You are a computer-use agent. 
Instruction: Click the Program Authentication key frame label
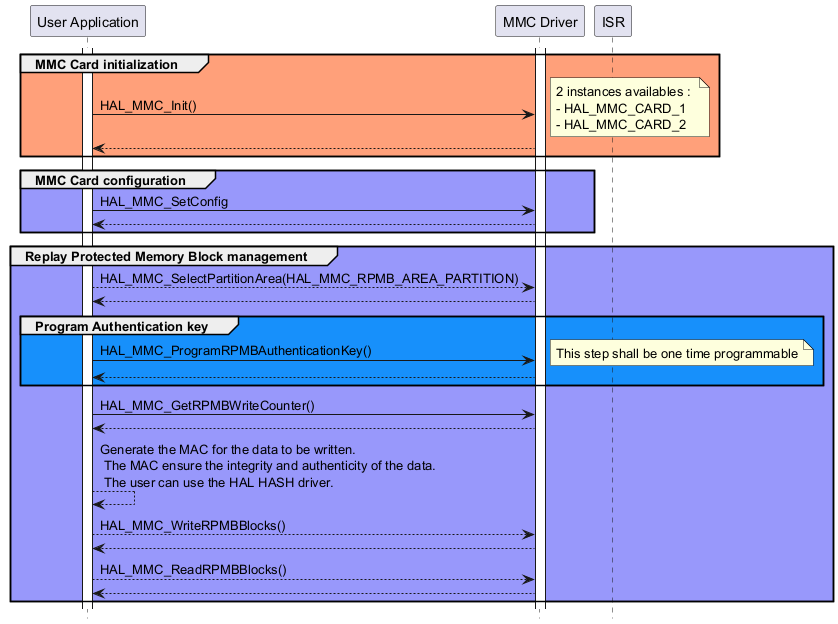tap(121, 326)
